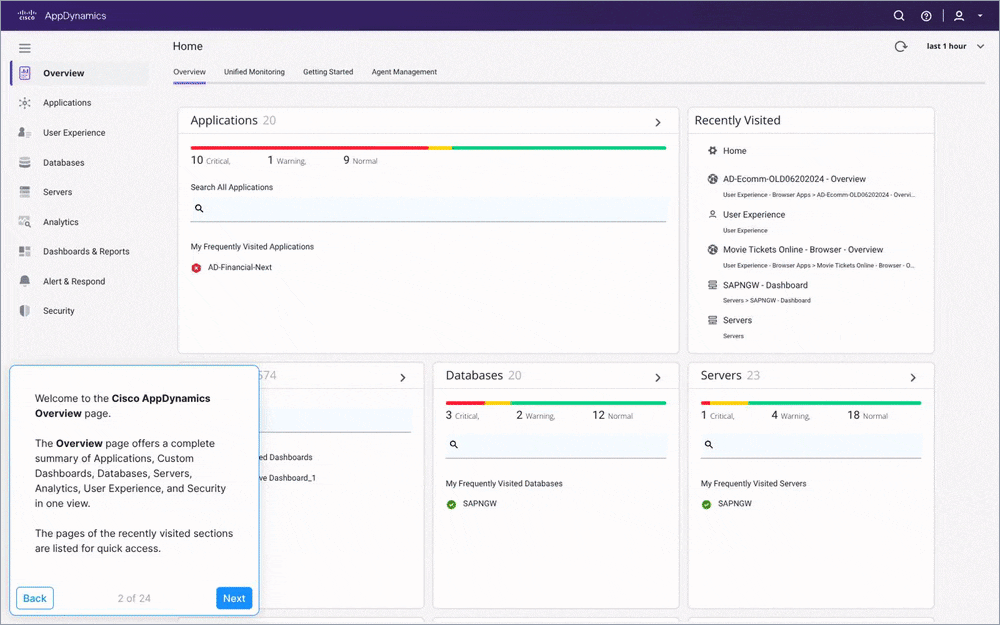Click the help question mark icon
1000x625 pixels.
(x=926, y=15)
